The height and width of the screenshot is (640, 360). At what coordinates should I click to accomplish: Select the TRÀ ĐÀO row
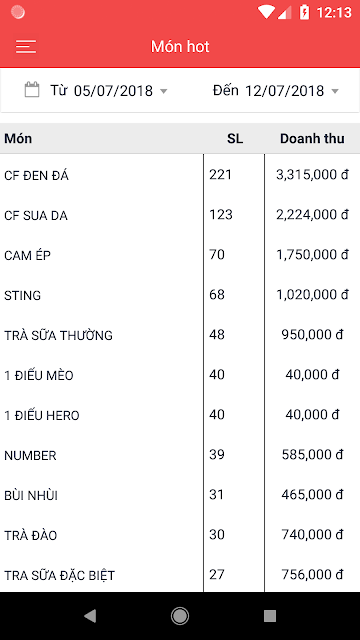coord(180,535)
